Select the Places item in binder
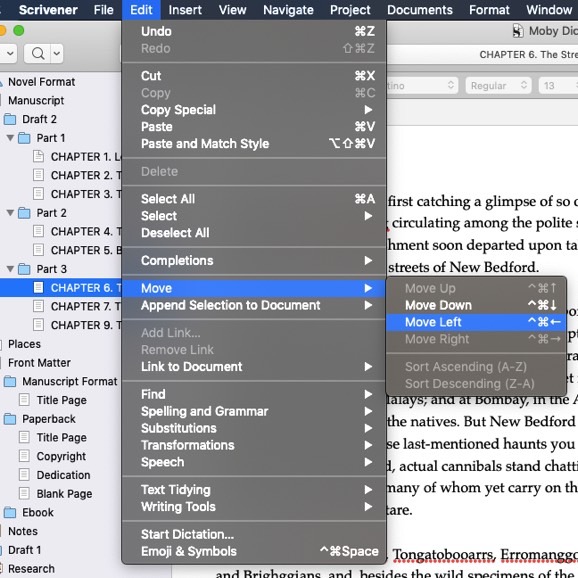Image resolution: width=578 pixels, height=578 pixels. [24, 344]
